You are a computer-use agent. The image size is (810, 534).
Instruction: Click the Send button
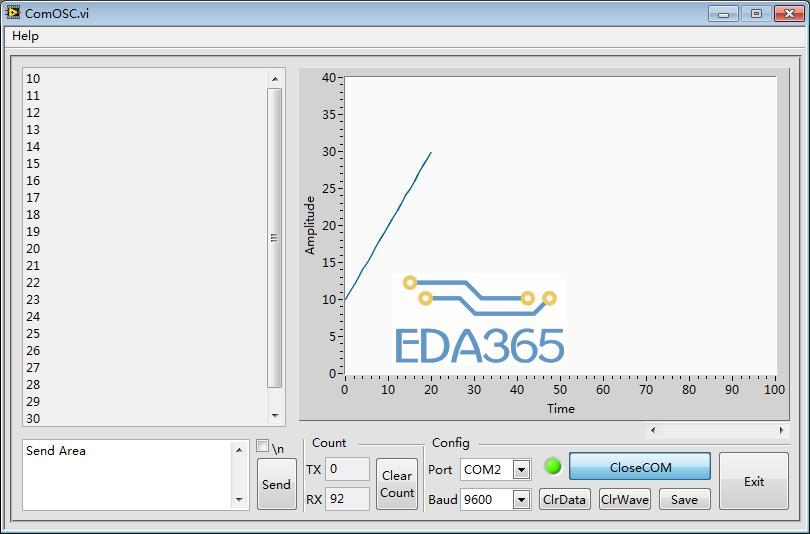276,484
